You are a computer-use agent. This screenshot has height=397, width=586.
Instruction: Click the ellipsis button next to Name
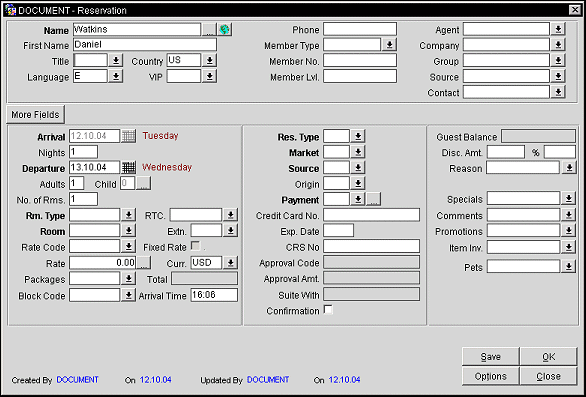point(209,29)
